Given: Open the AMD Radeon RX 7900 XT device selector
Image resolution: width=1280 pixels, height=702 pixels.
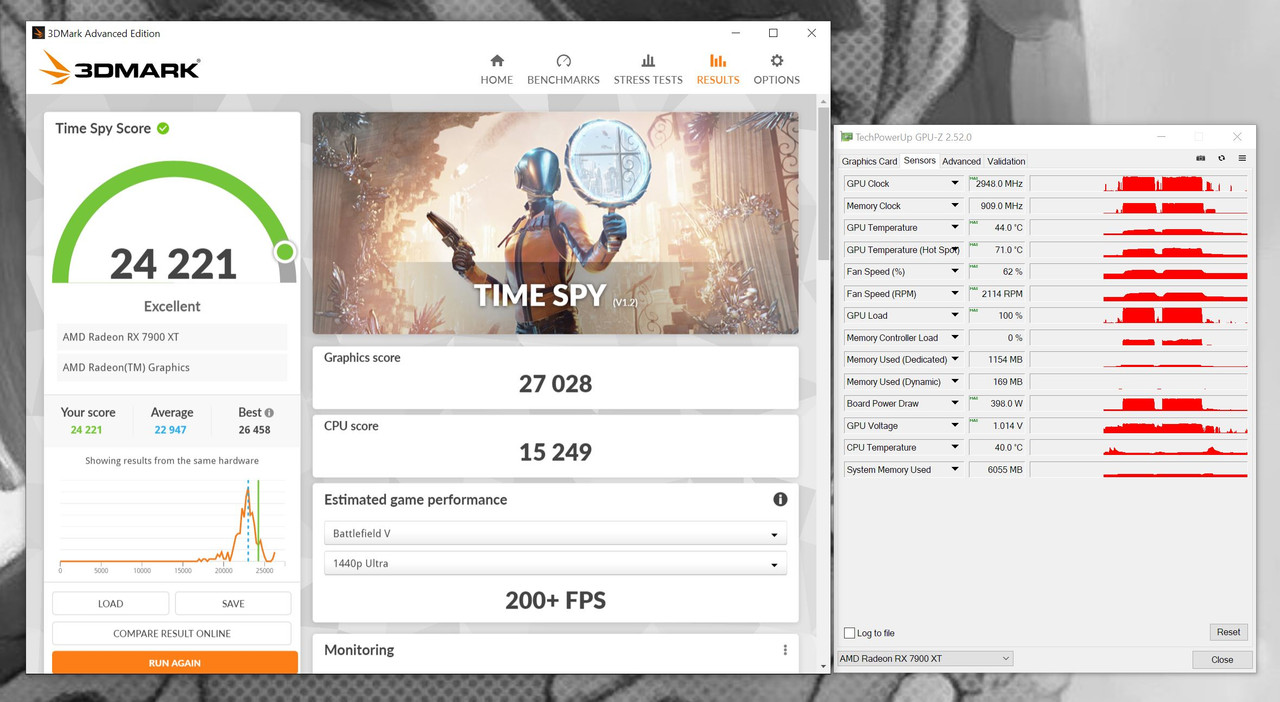Looking at the screenshot, I should (925, 659).
